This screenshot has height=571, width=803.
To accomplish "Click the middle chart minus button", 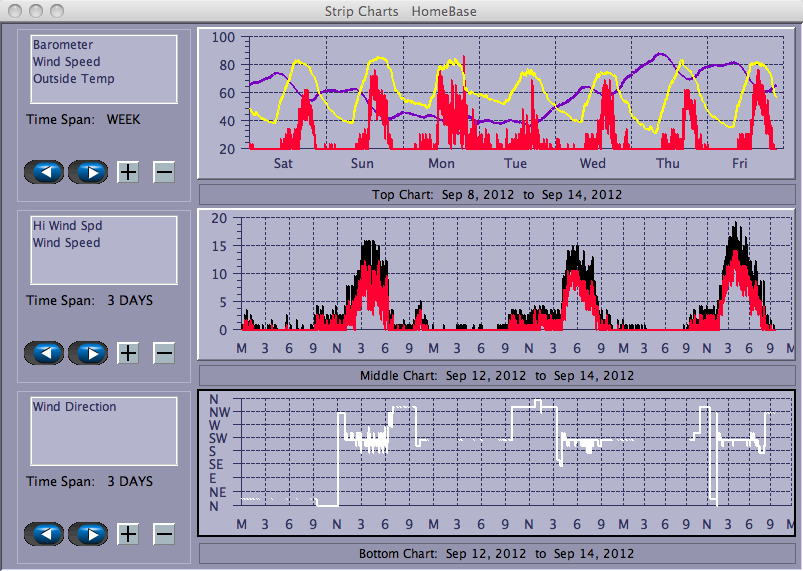I will (164, 353).
